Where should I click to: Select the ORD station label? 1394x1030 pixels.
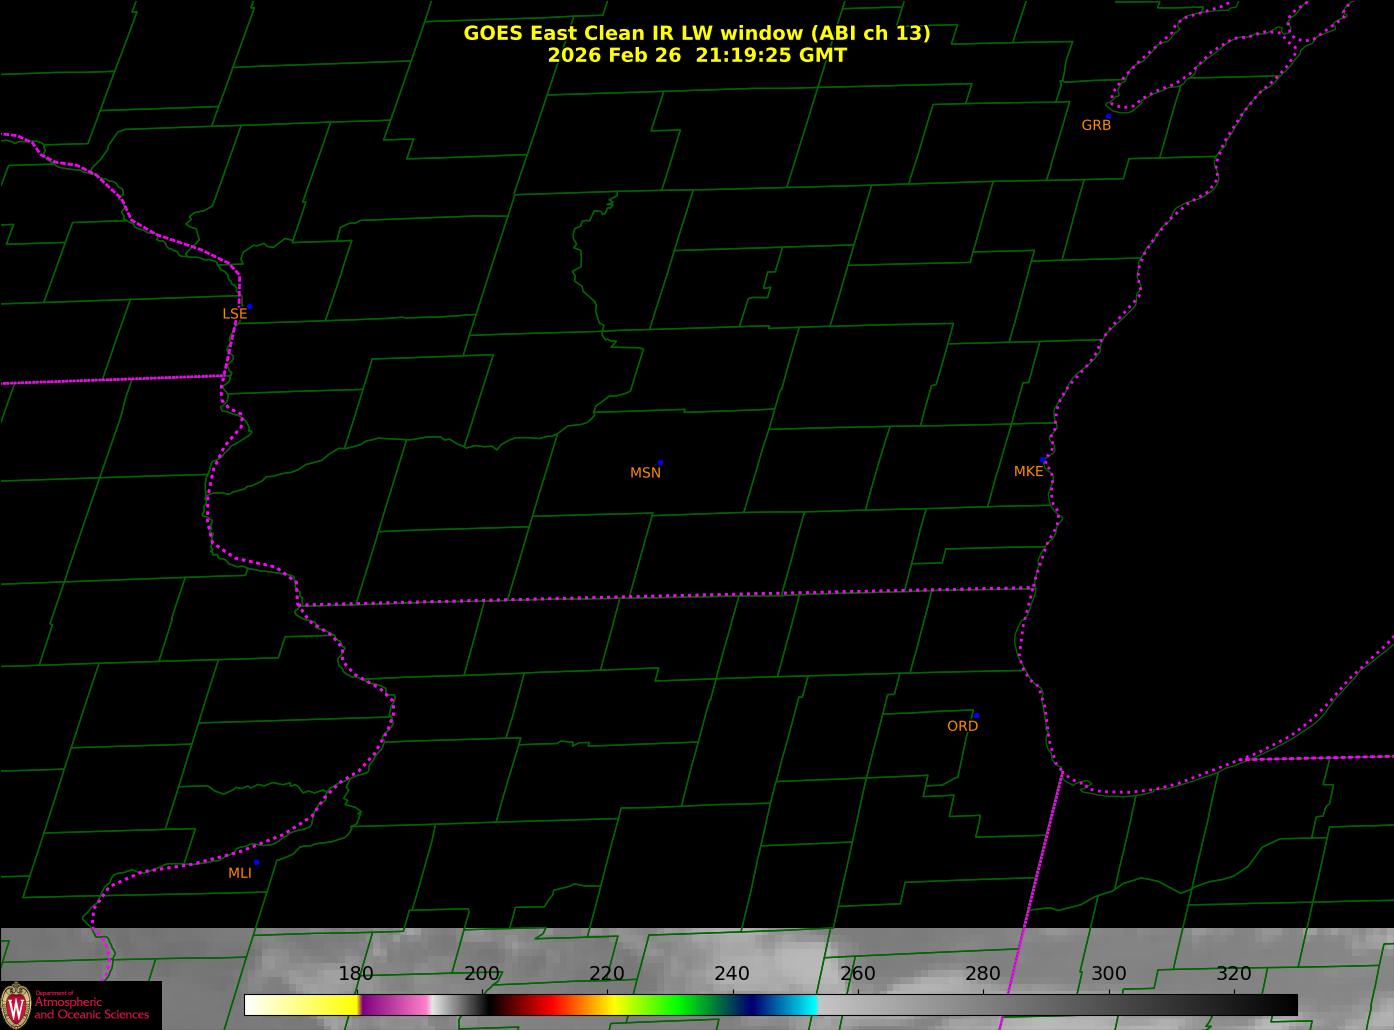click(x=962, y=726)
